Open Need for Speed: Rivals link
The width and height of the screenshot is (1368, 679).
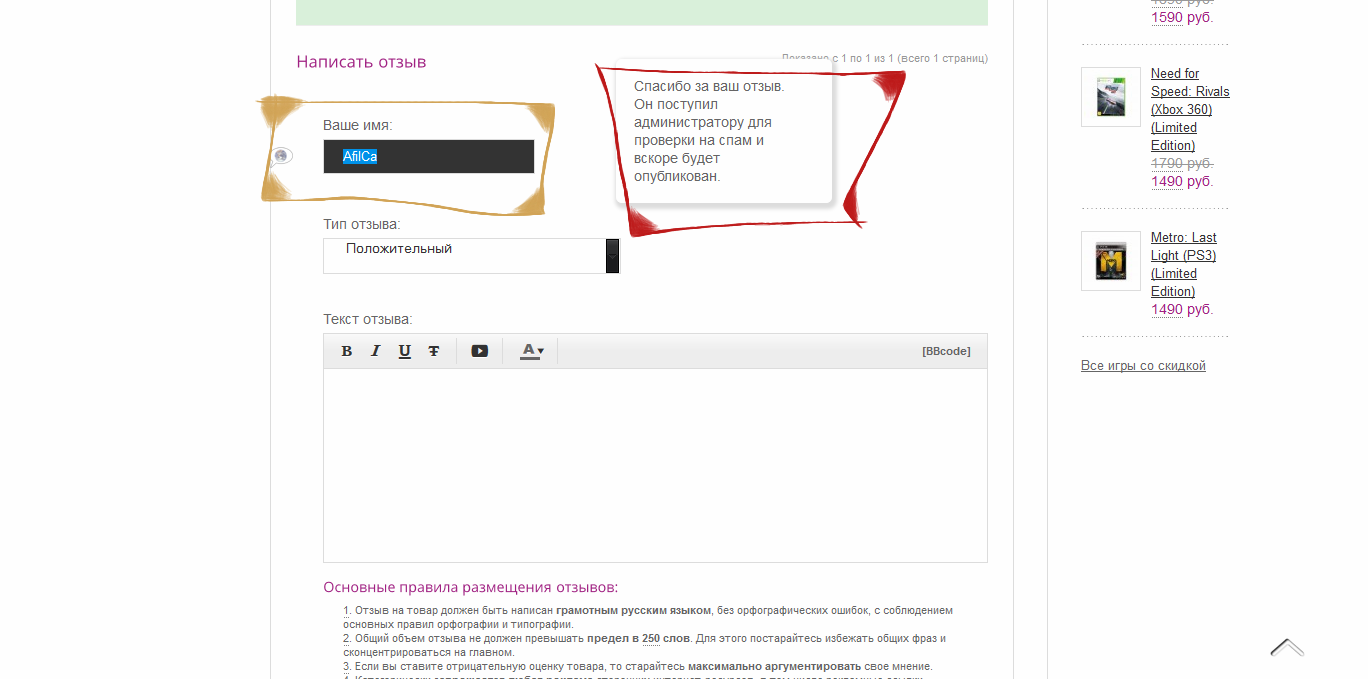point(1190,109)
